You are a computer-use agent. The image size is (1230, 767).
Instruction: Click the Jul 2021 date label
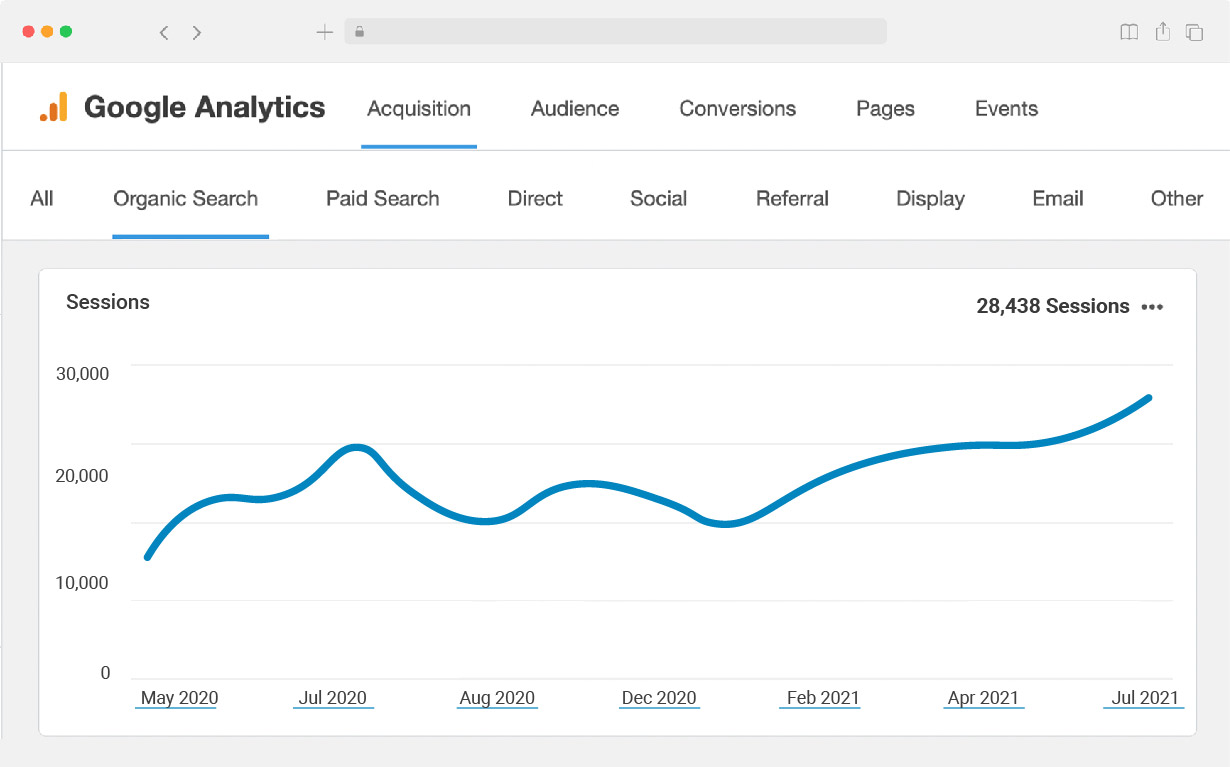(x=1144, y=698)
